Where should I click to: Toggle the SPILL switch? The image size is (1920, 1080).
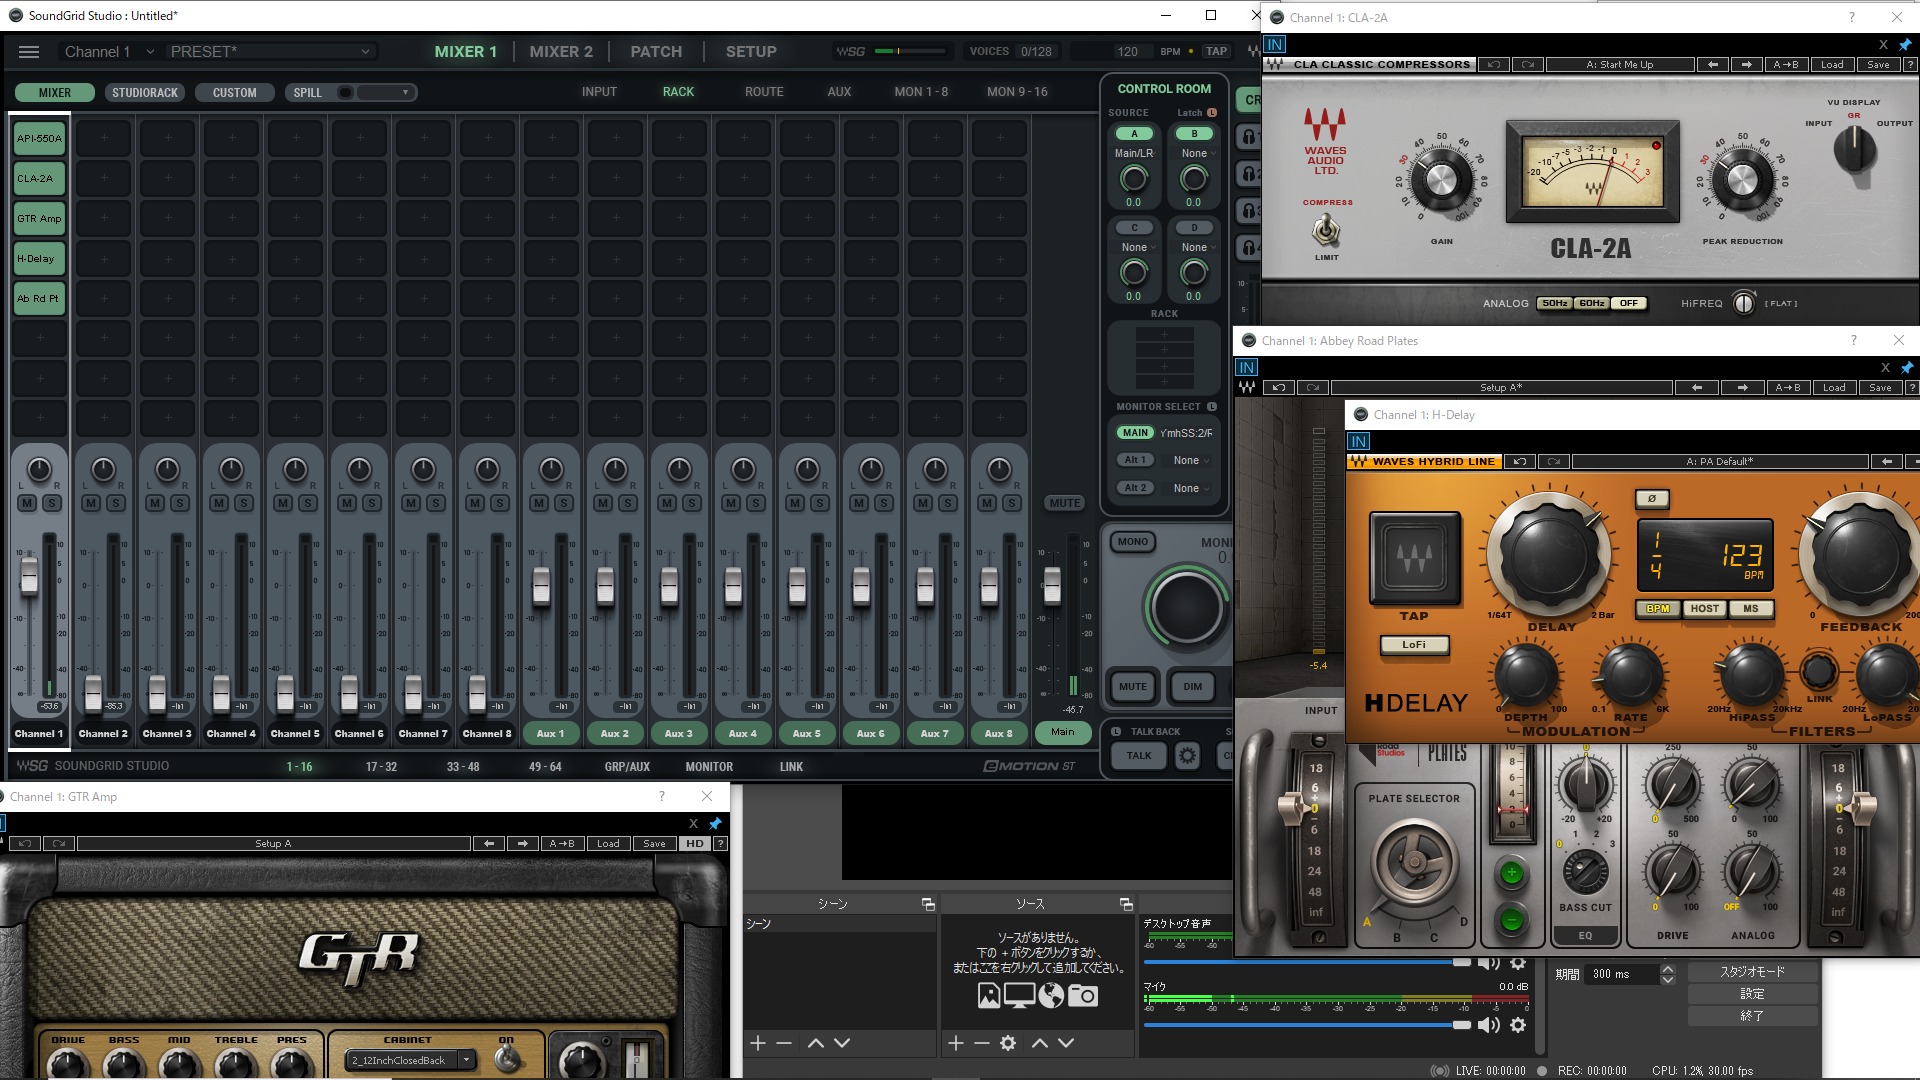[346, 93]
